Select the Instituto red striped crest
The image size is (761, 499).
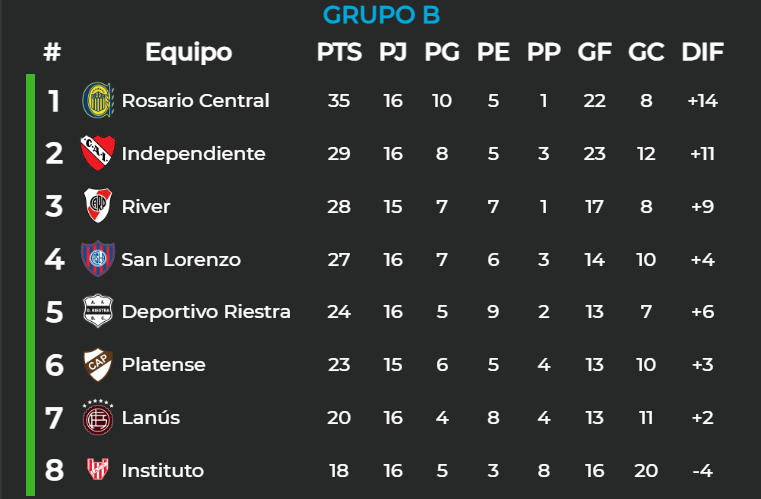[98, 469]
